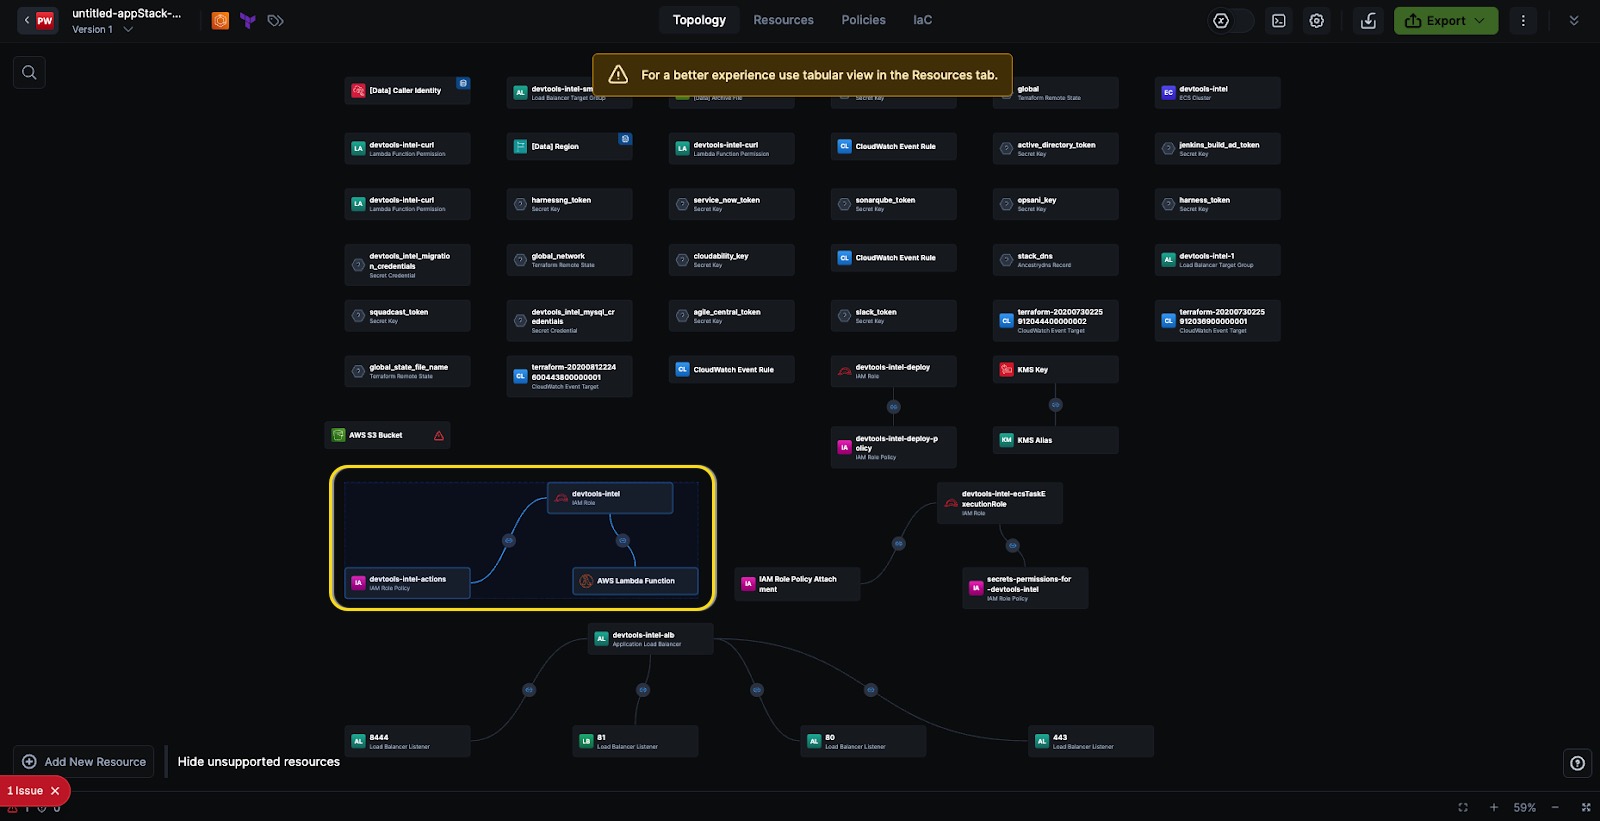Select the jenkins_build_ad_token node
This screenshot has height=821, width=1600.
(x=1217, y=148)
